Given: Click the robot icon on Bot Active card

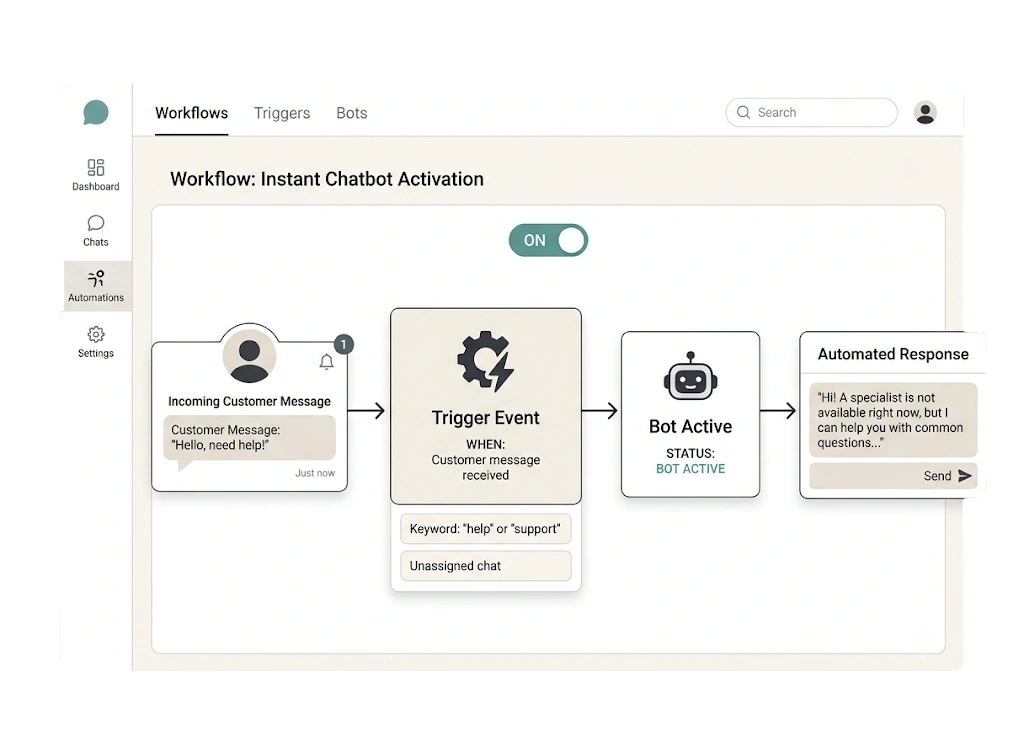Looking at the screenshot, I should coord(690,376).
